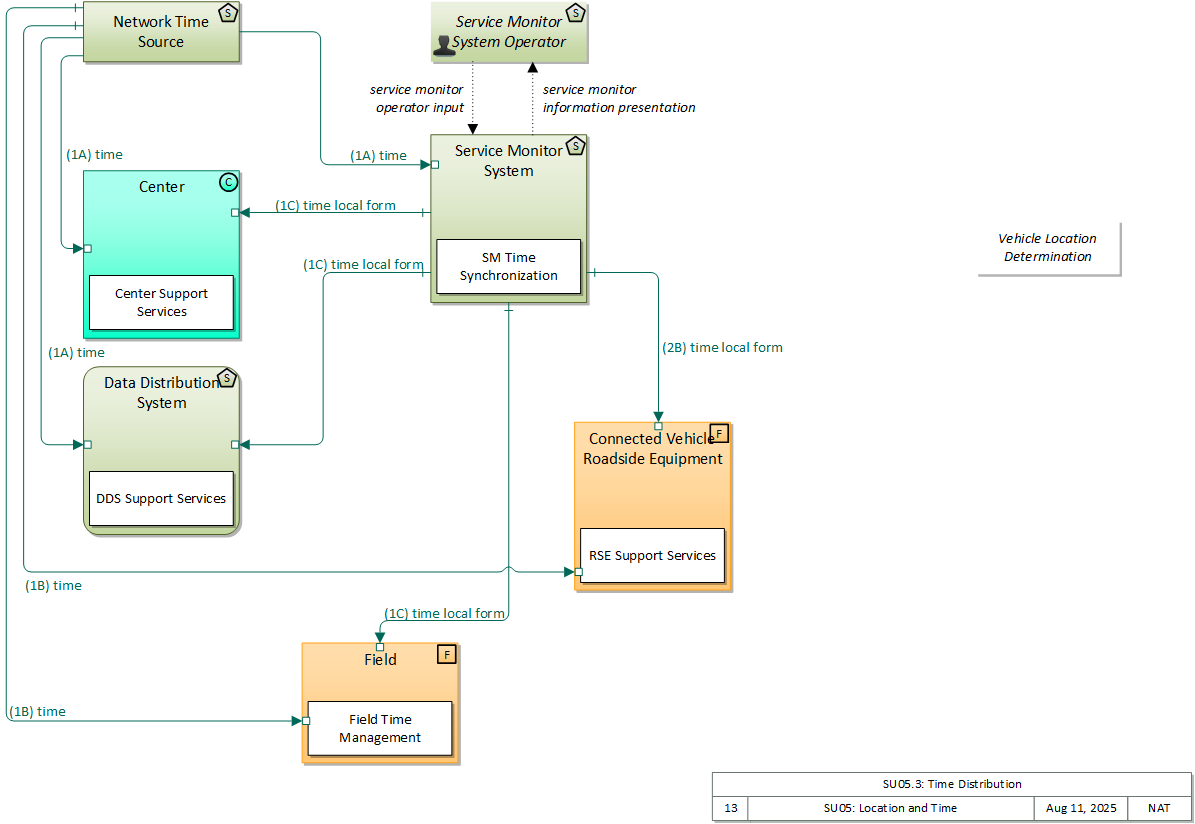Viewport: 1195px width, 824px height.
Task: Open the Vehicle Location Determination reference
Action: pyautogui.click(x=1047, y=247)
